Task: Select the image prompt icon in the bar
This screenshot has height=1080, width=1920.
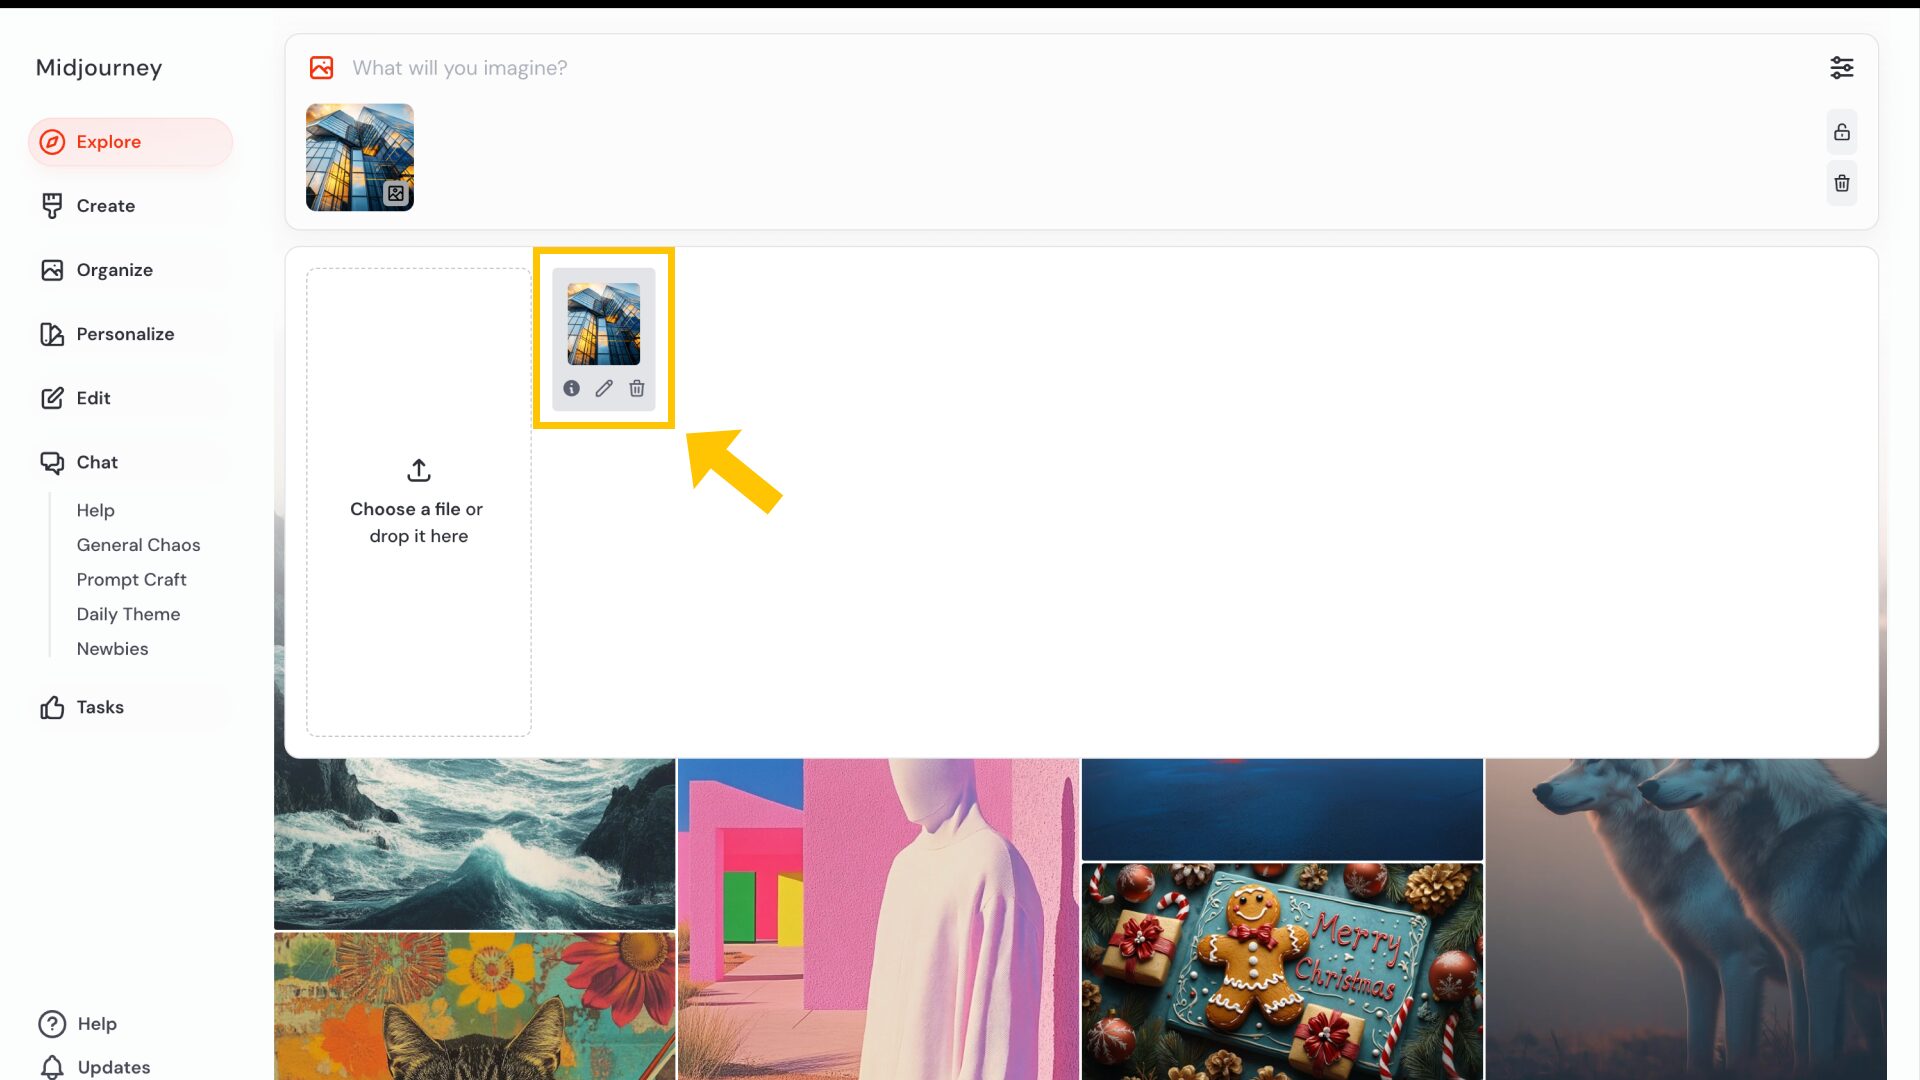Action: point(321,67)
